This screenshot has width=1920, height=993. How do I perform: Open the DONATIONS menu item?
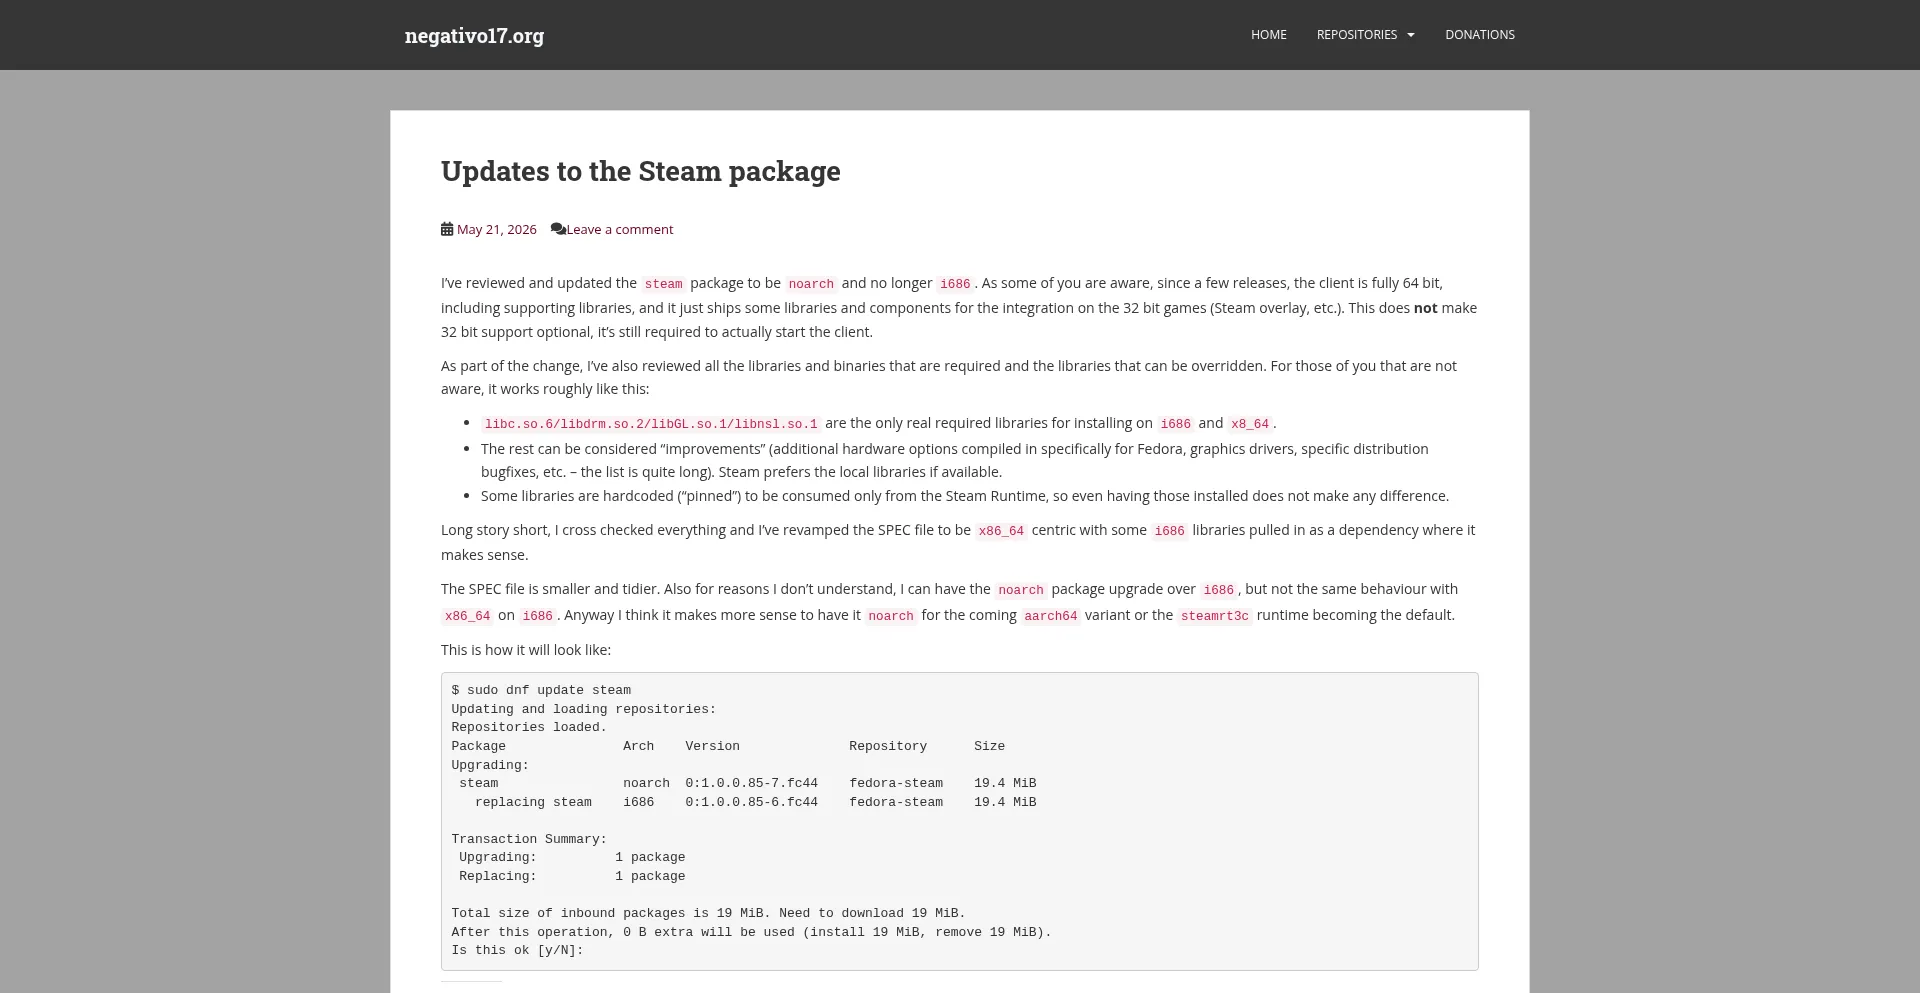point(1480,35)
